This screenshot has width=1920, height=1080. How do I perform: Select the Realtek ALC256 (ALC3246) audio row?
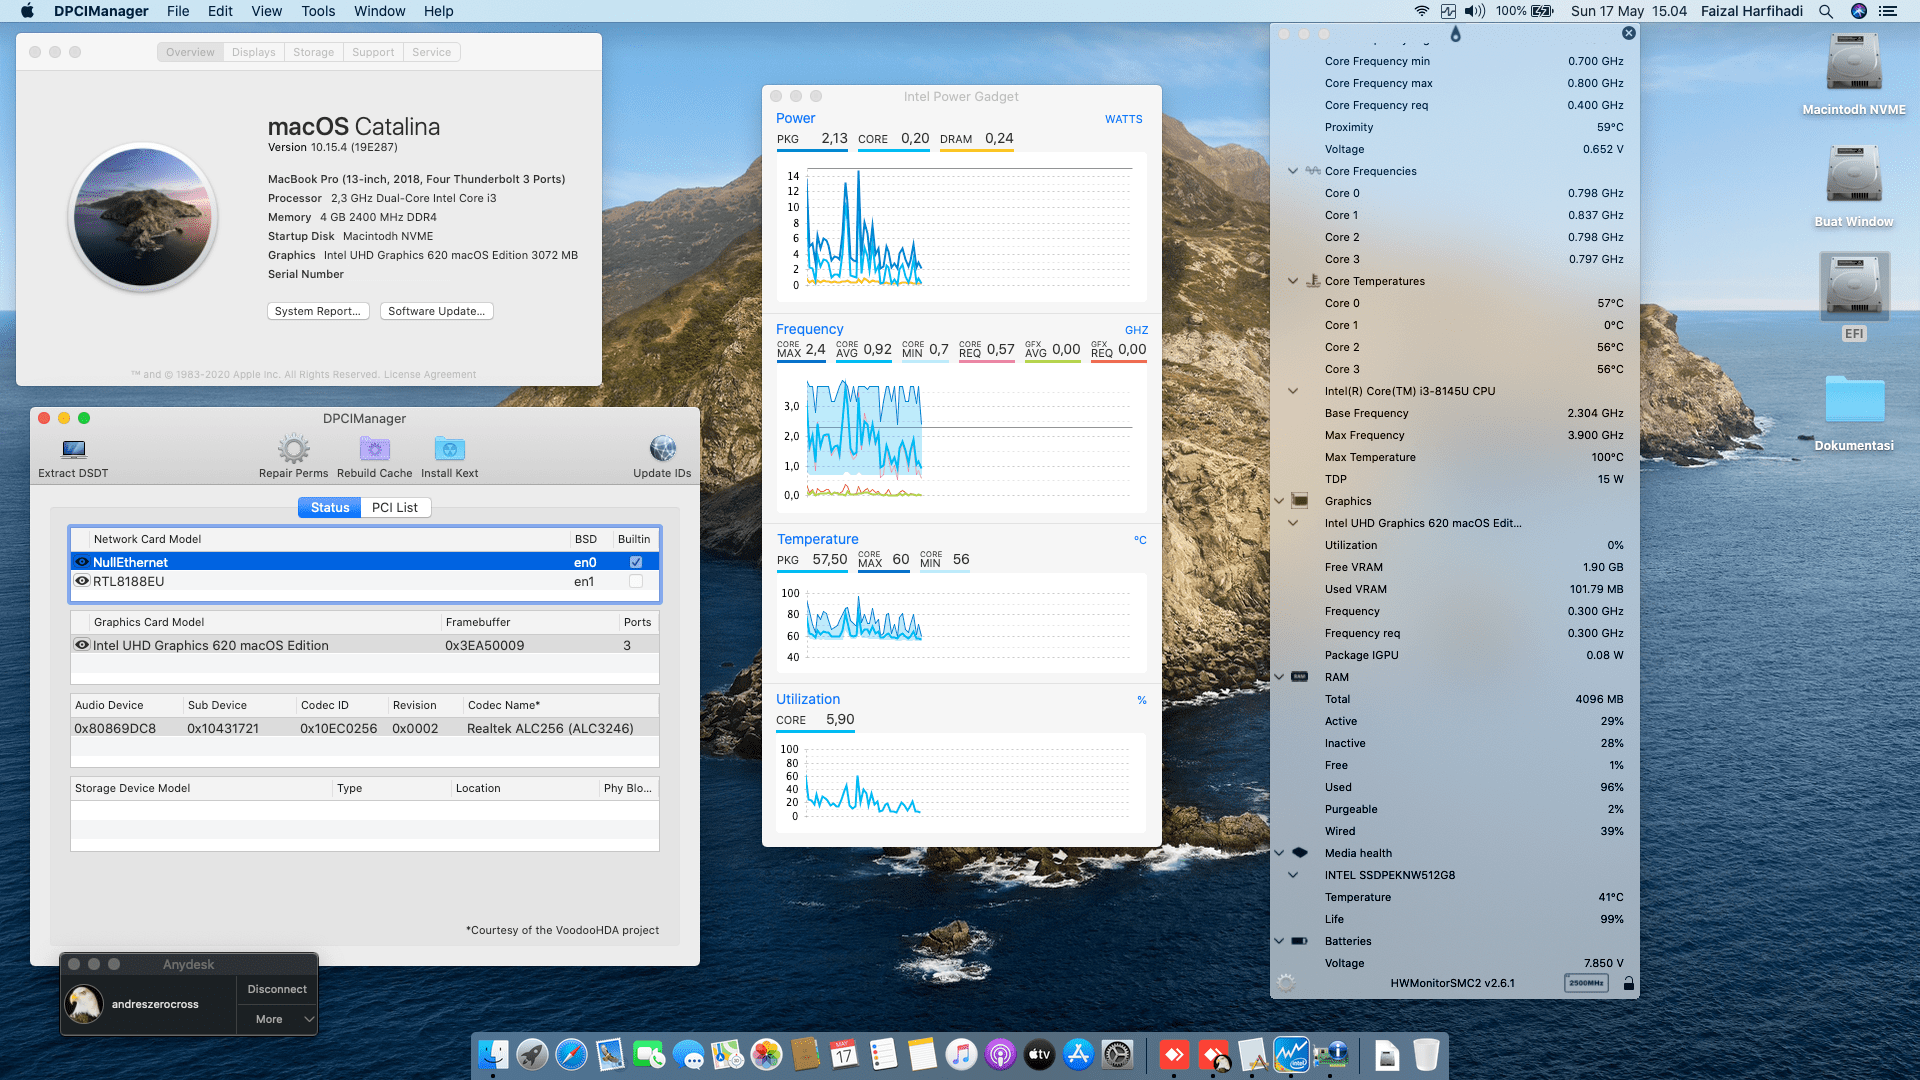(365, 728)
